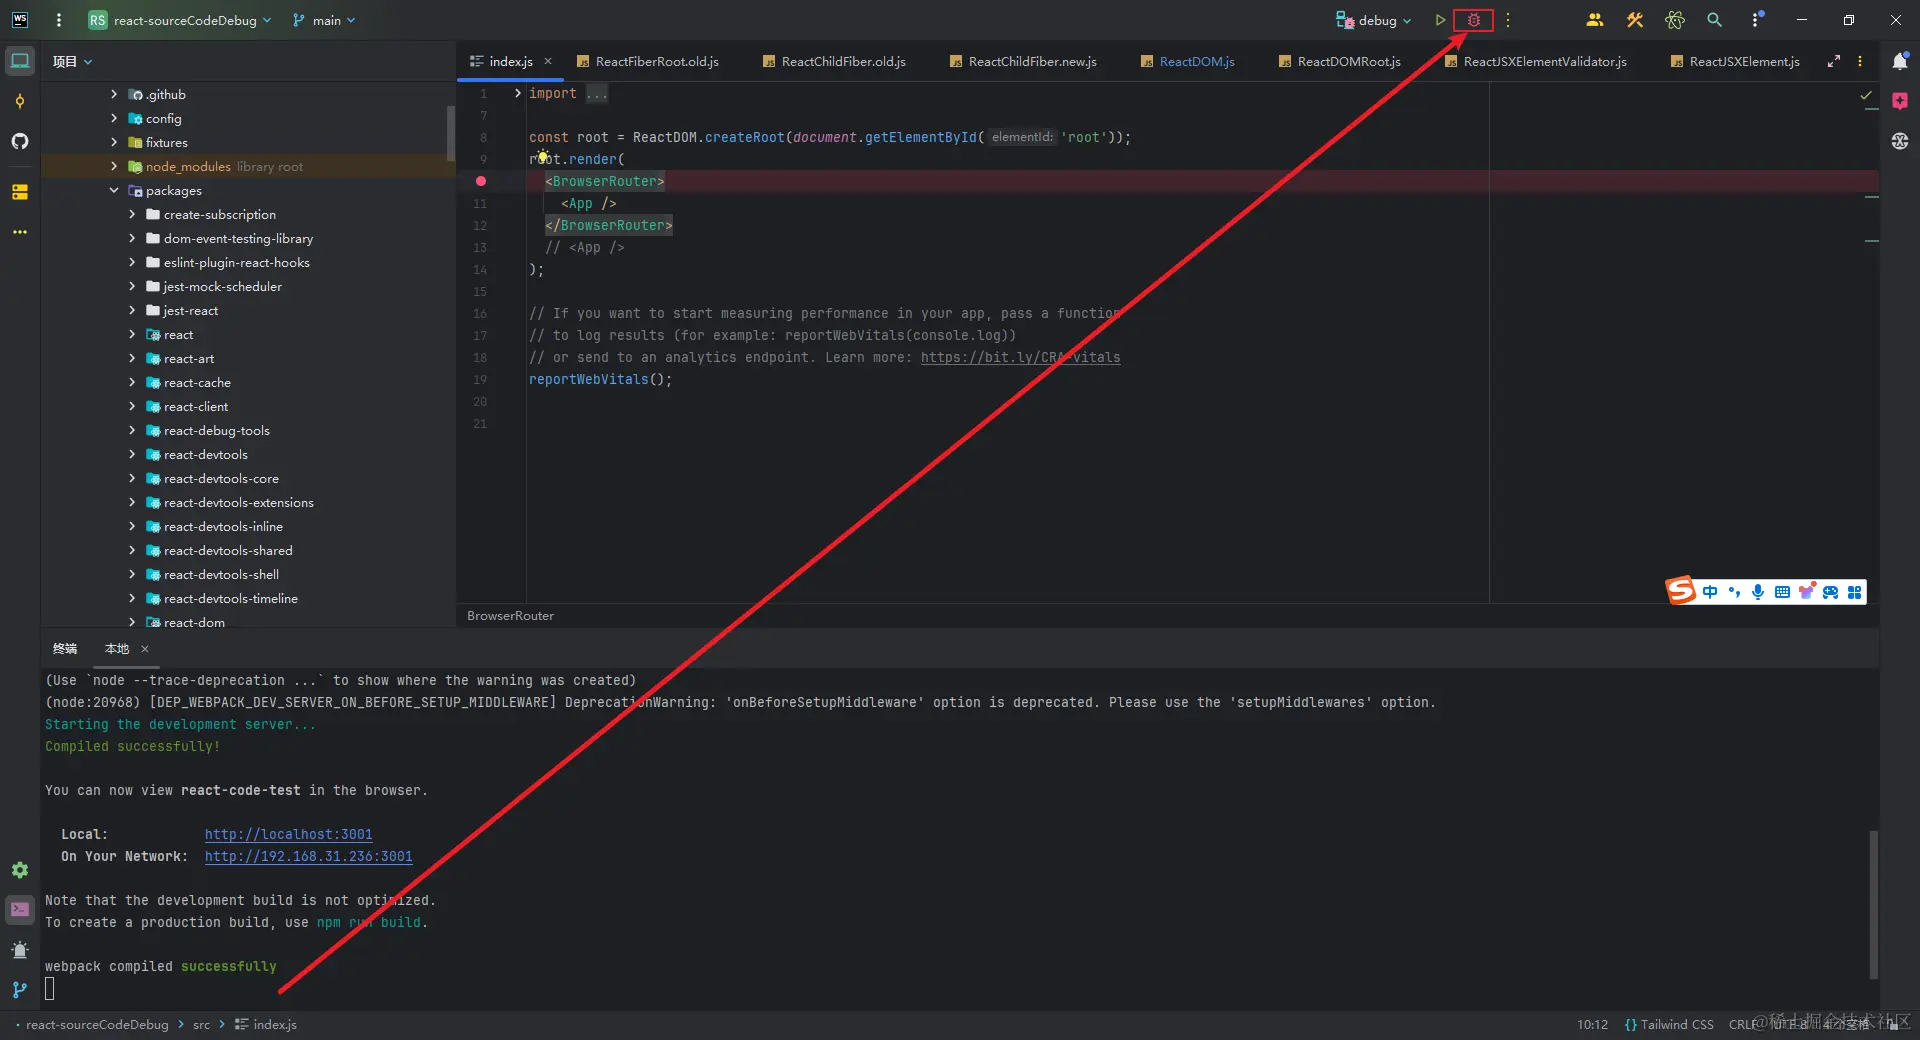Toggle Sogou soft keyboard

click(1782, 592)
